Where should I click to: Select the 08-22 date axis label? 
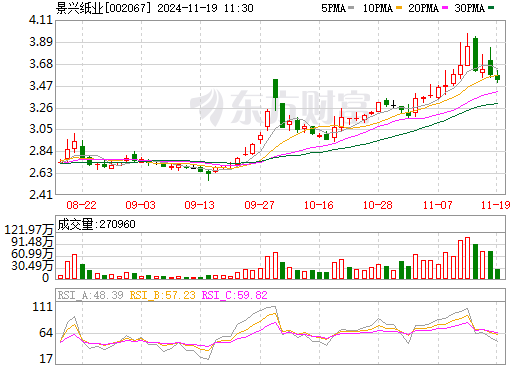(81, 205)
